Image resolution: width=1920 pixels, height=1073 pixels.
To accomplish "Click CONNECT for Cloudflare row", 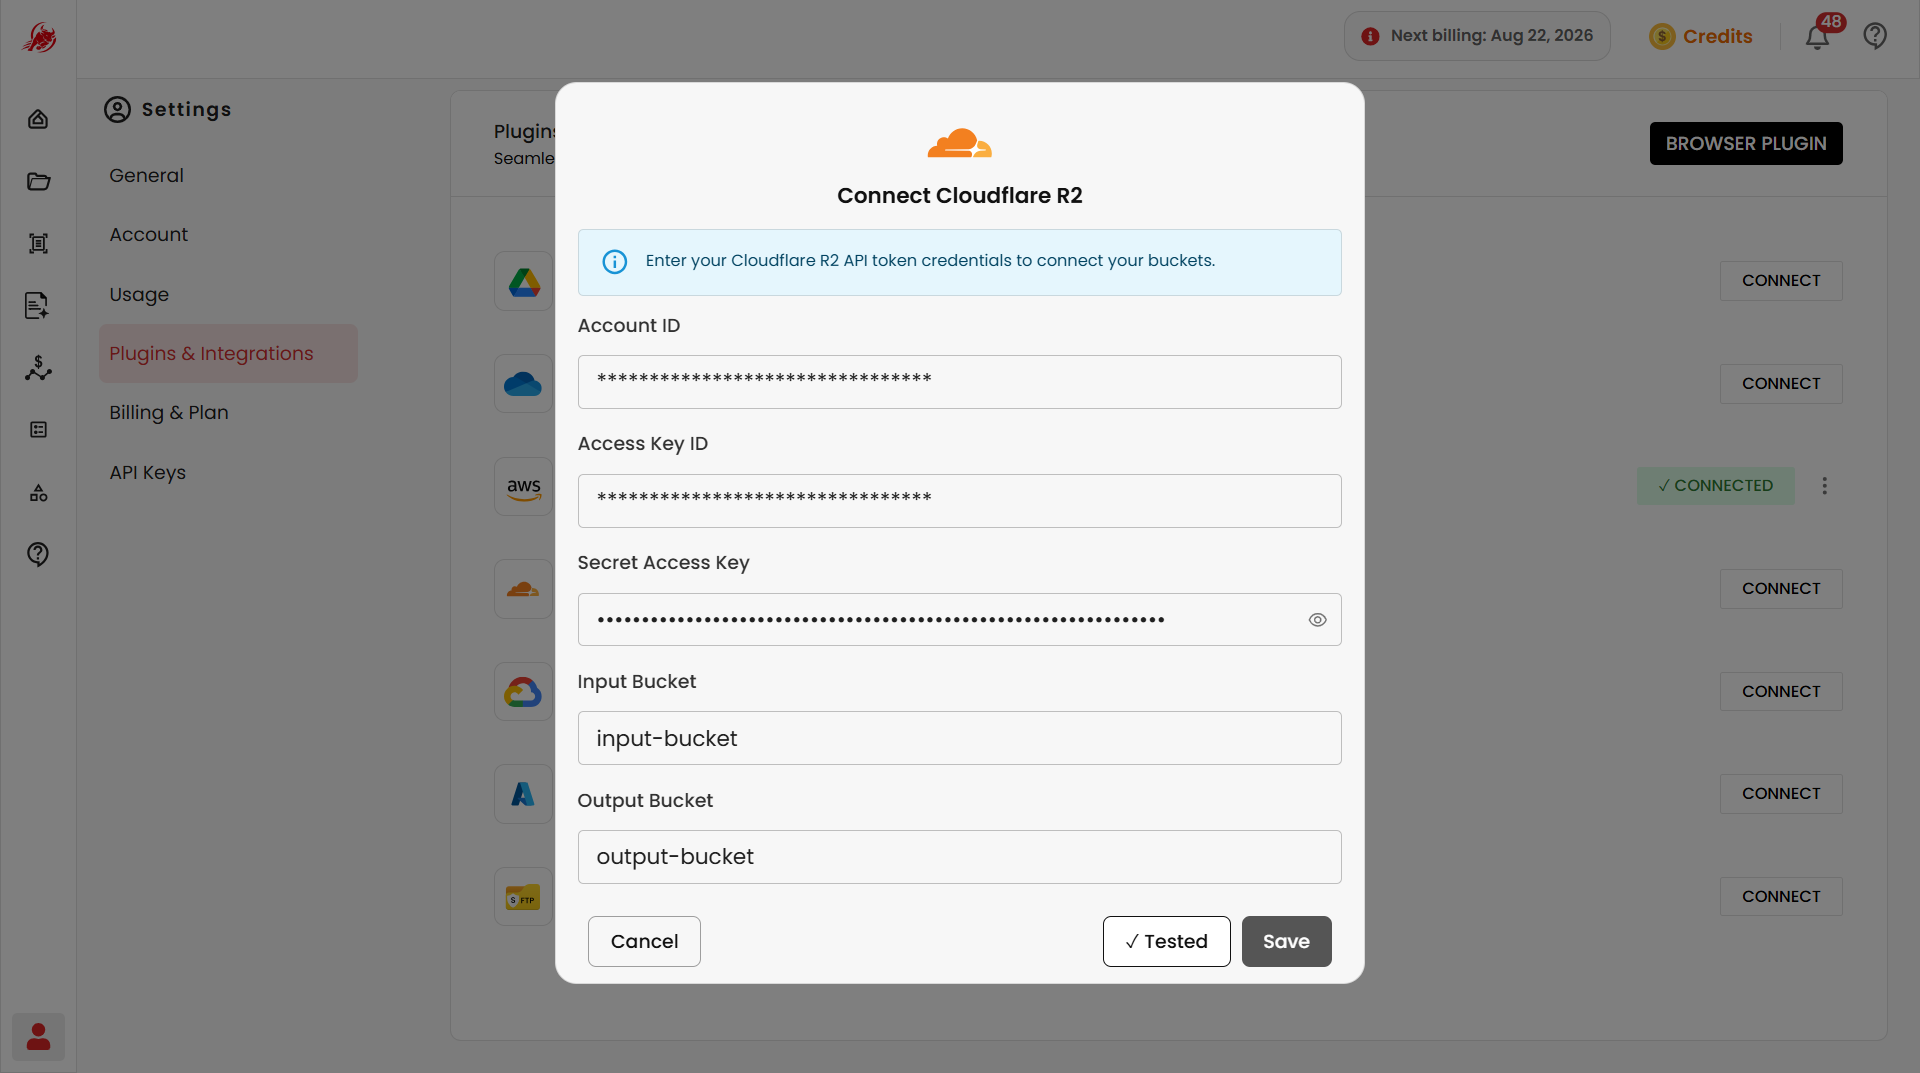I will pos(1781,589).
